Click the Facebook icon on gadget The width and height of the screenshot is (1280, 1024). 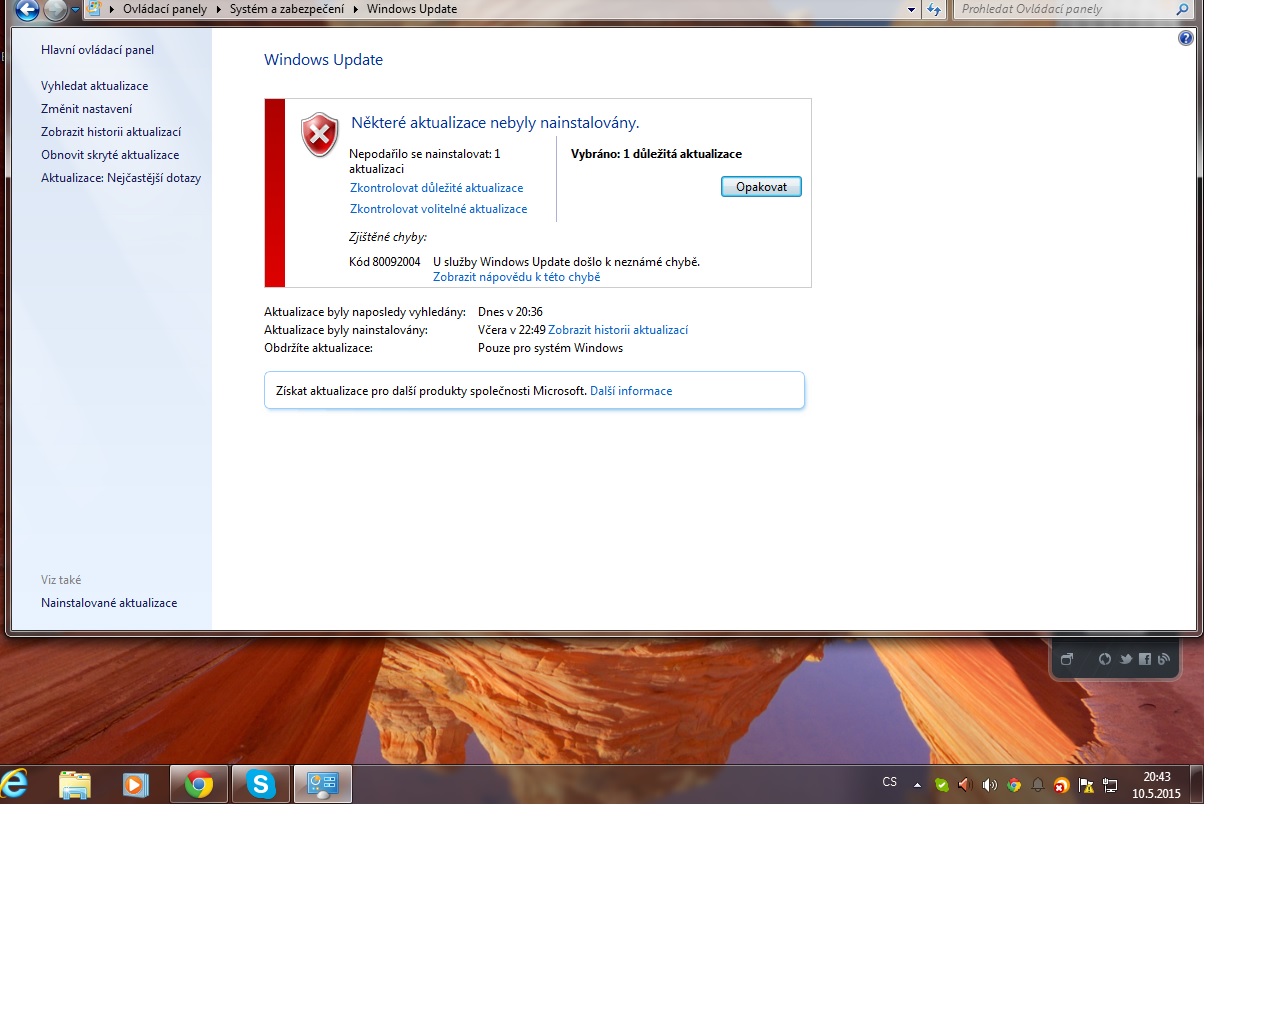pyautogui.click(x=1145, y=659)
